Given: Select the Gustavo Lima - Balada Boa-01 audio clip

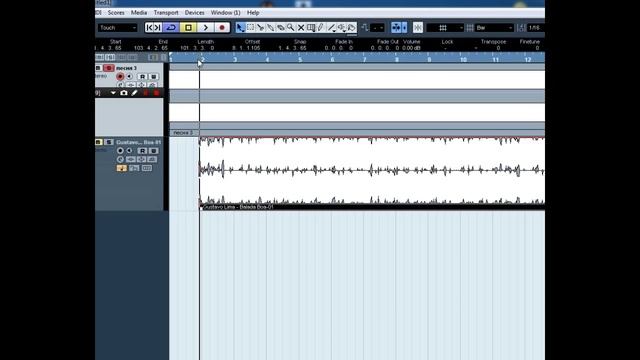Looking at the screenshot, I should point(372,173).
